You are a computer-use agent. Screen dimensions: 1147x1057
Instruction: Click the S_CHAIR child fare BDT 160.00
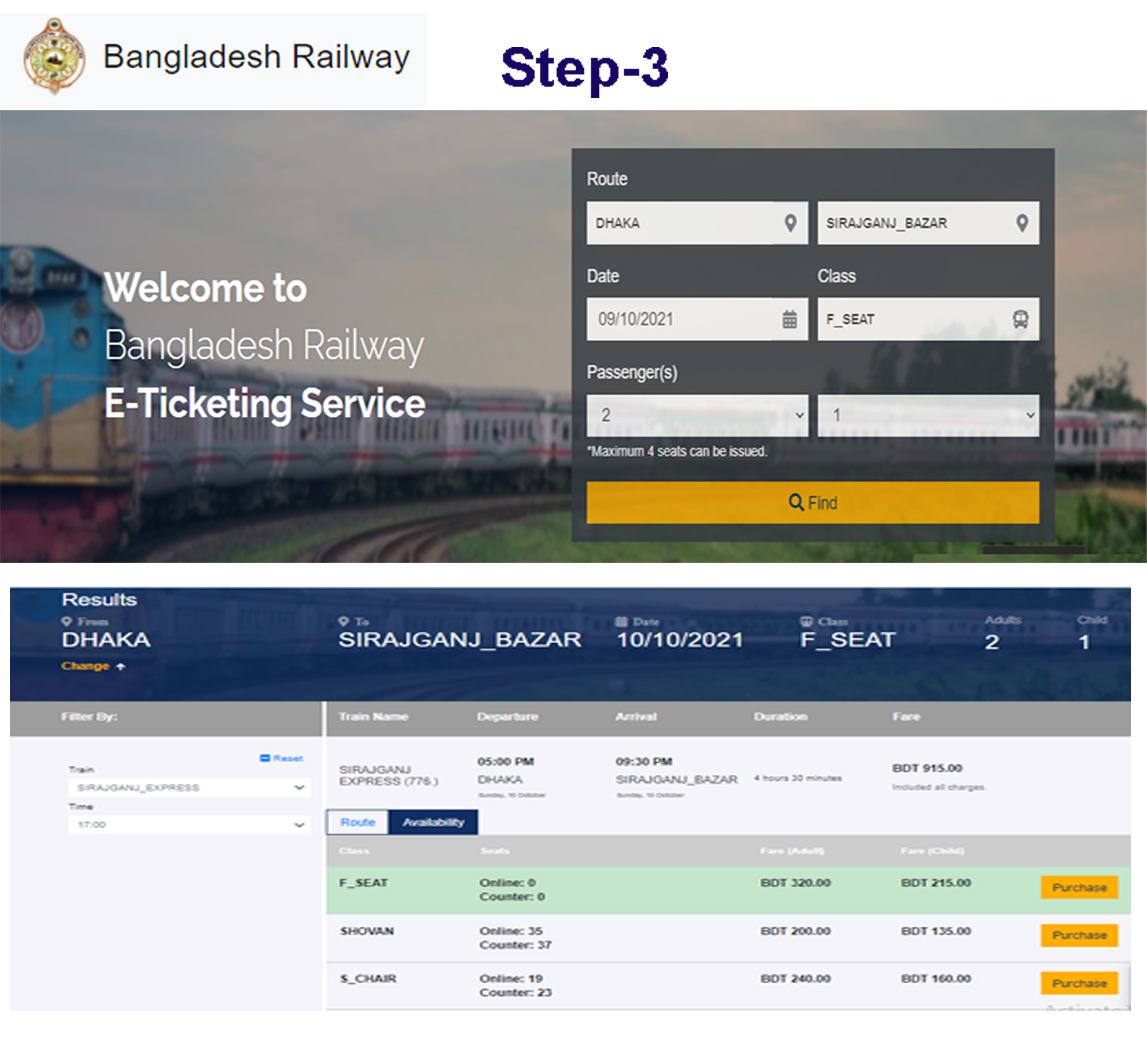pyautogui.click(x=936, y=979)
